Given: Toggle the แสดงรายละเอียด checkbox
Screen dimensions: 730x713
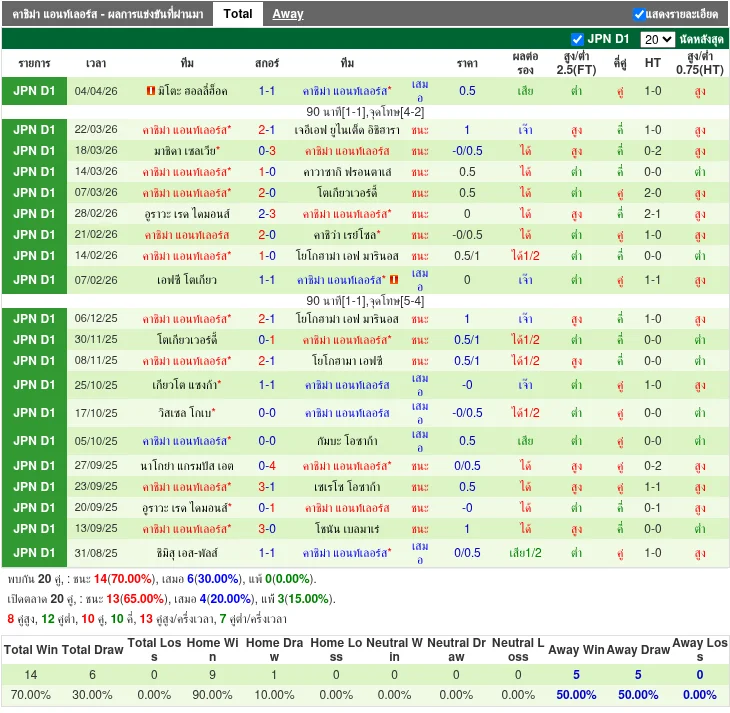Looking at the screenshot, I should (x=640, y=14).
